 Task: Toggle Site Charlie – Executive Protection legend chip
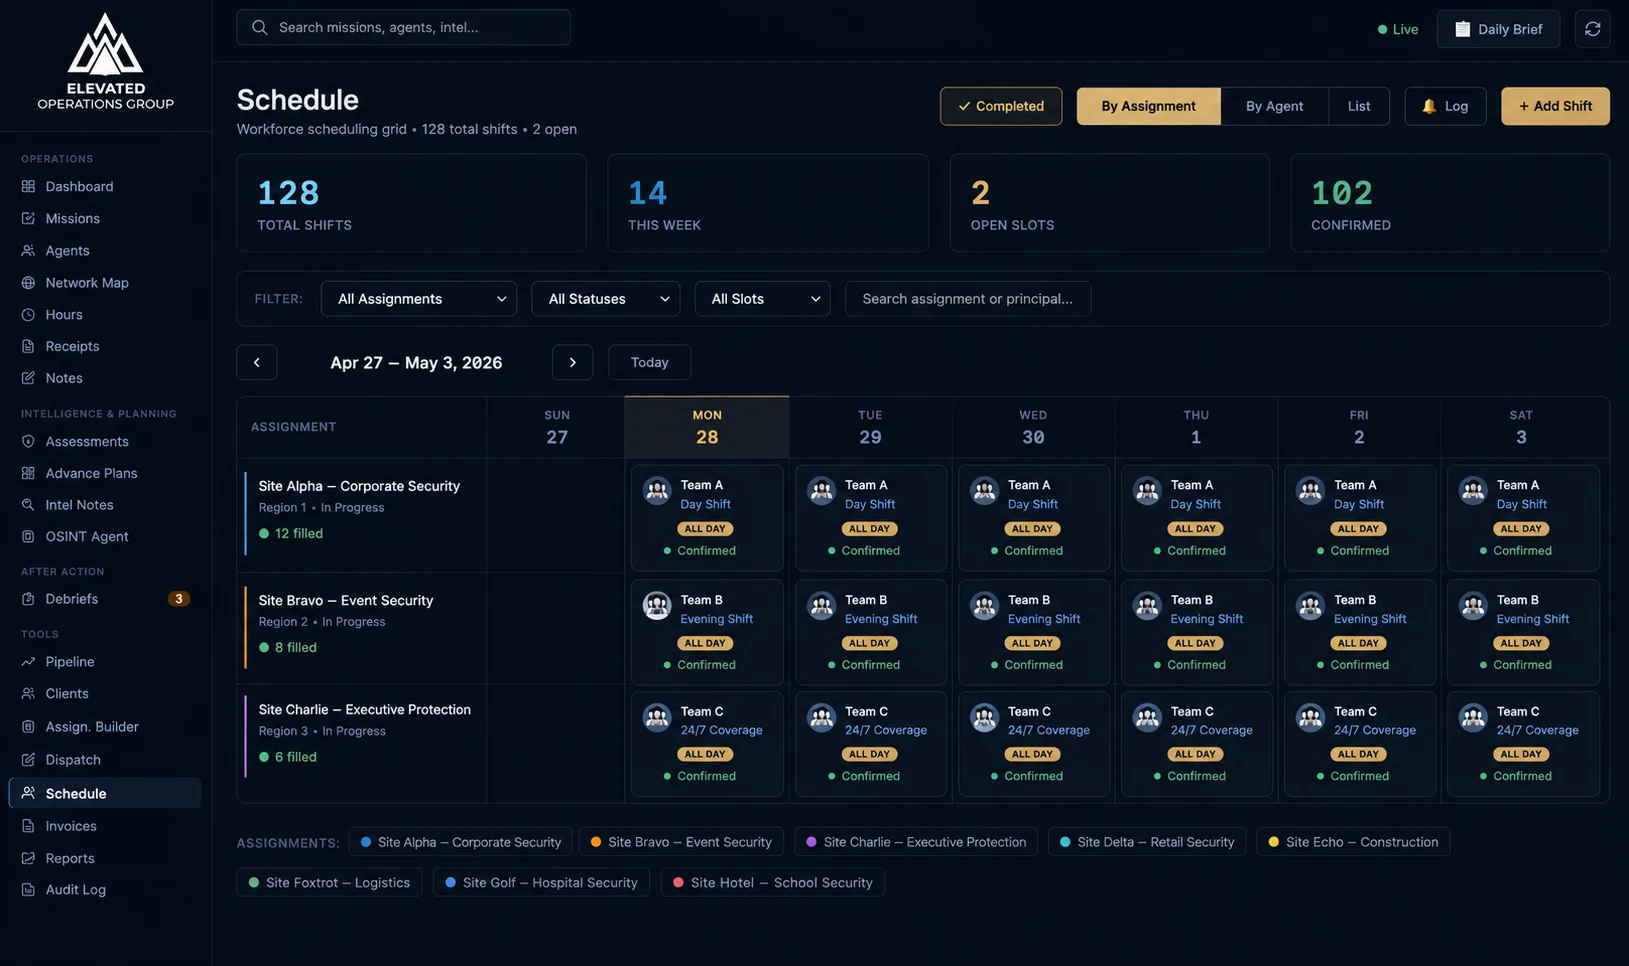(916, 842)
